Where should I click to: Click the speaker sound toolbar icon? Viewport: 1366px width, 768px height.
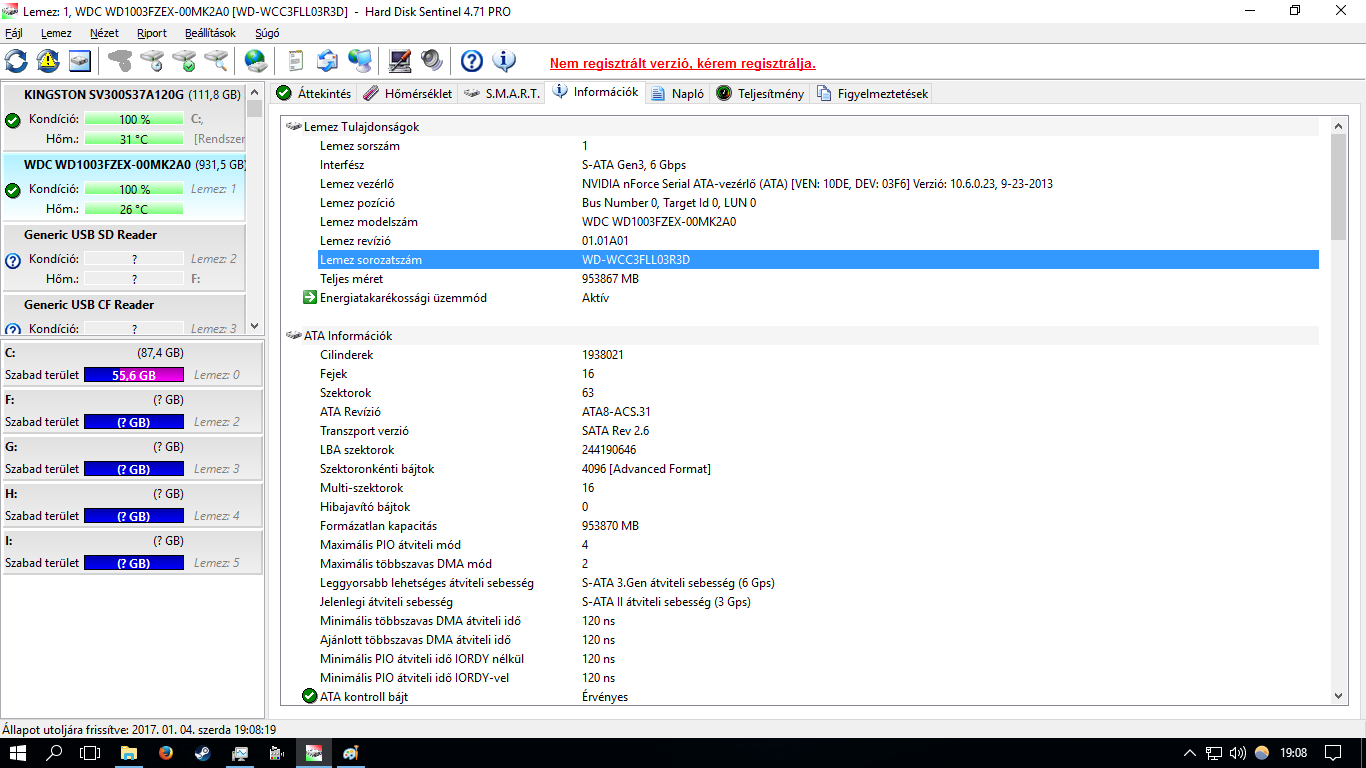[432, 61]
